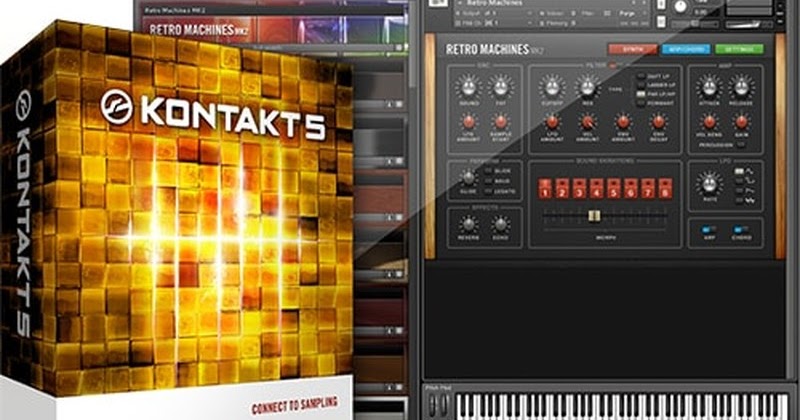Click the REVERB effects knob
Image resolution: width=800 pixels, height=420 pixels.
pyautogui.click(x=468, y=224)
